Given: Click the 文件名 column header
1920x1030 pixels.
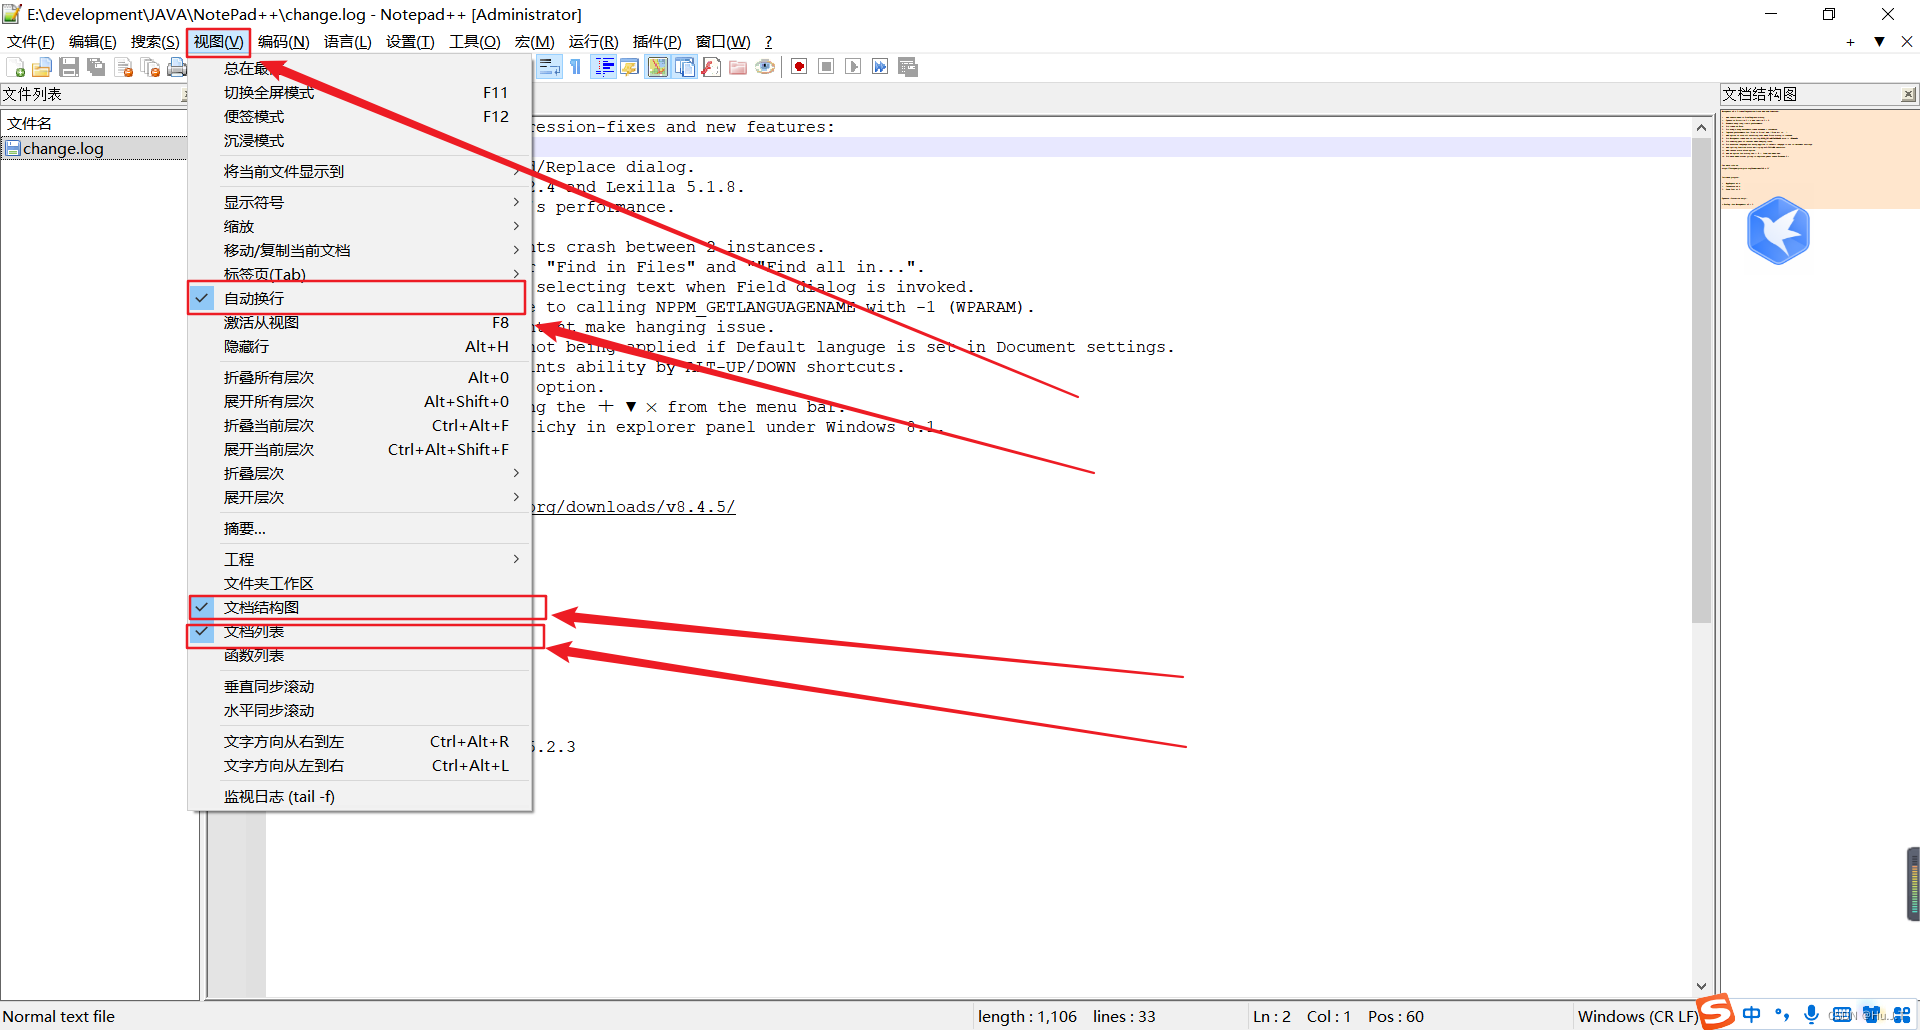Looking at the screenshot, I should (x=94, y=123).
